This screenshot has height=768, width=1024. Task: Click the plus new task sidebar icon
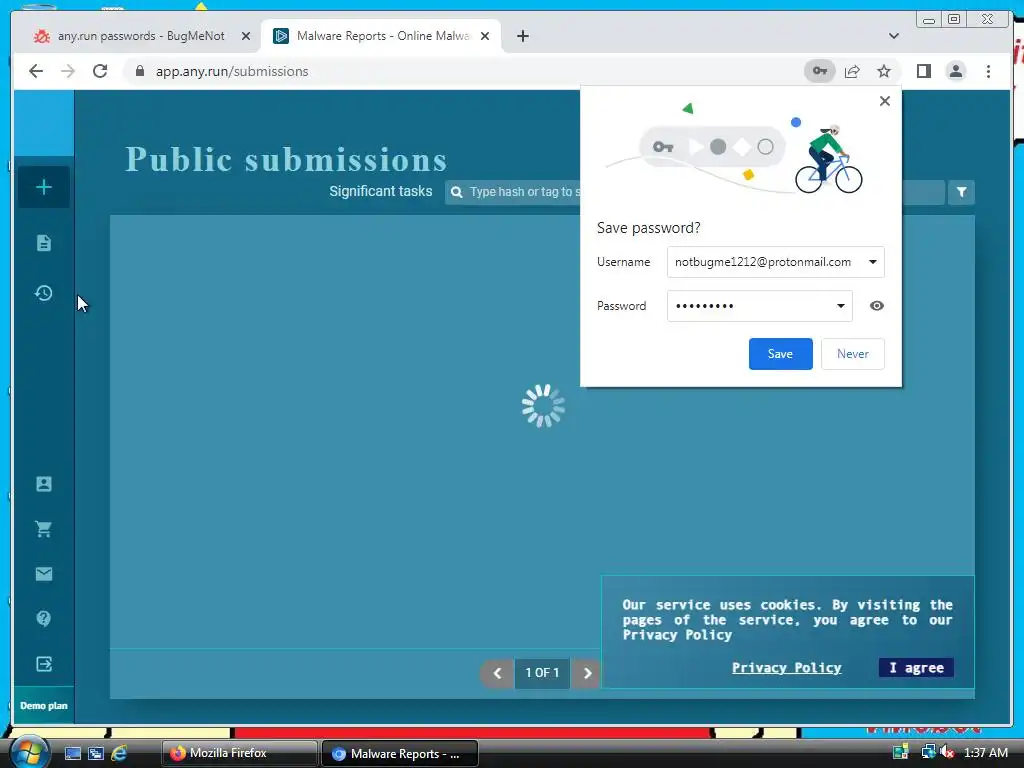coord(44,187)
